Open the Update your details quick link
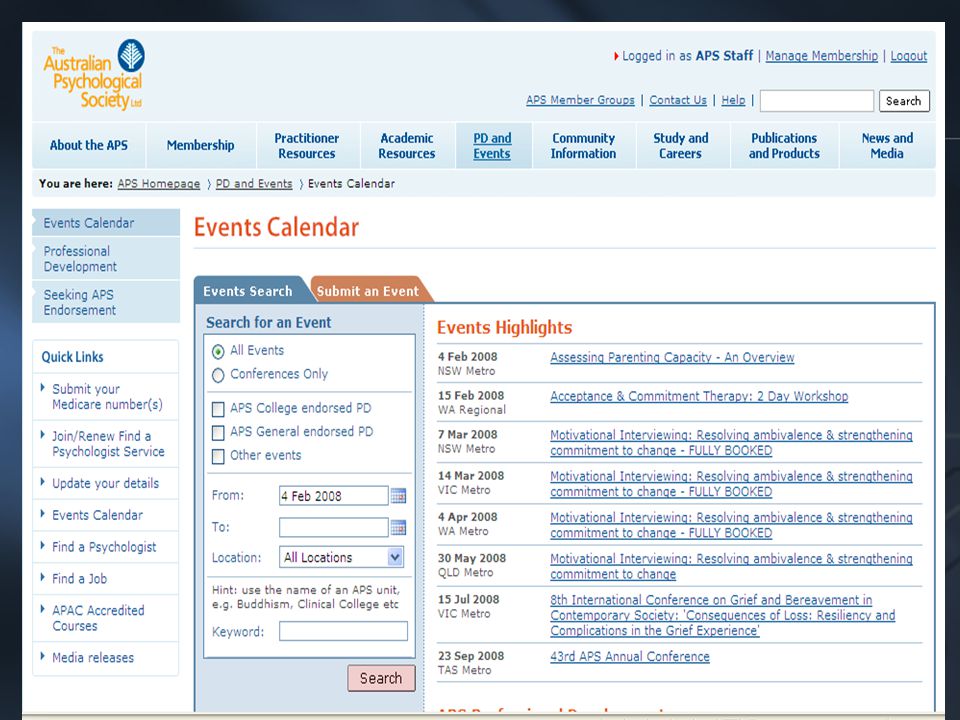This screenshot has width=960, height=720. [x=105, y=483]
